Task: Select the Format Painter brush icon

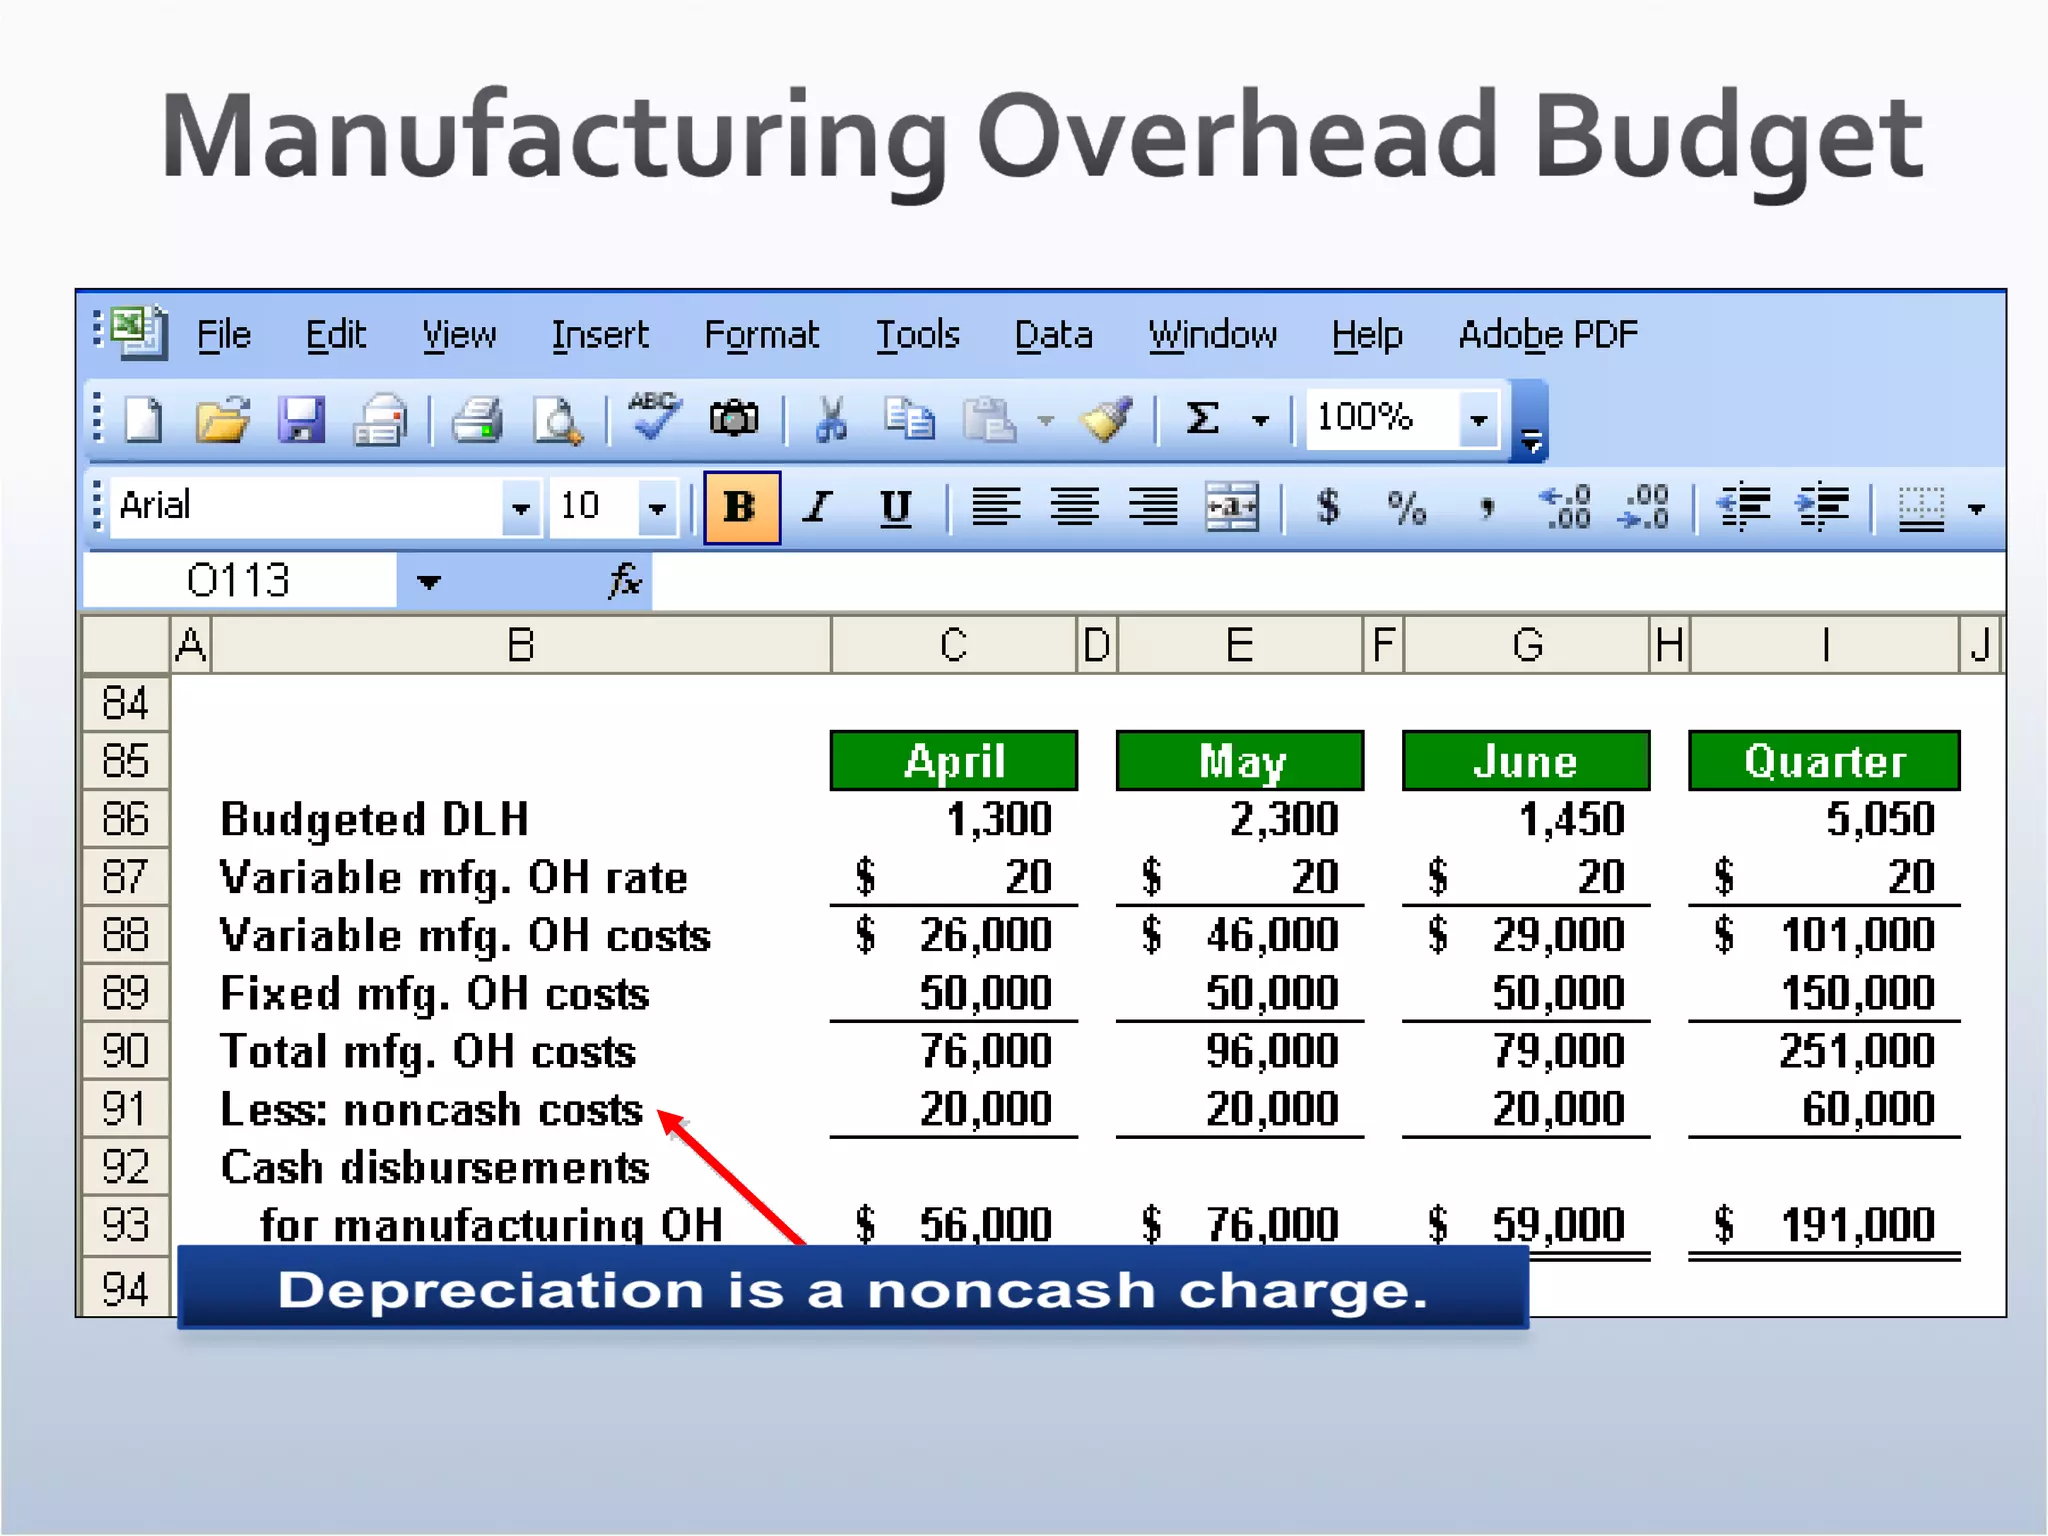Action: click(1106, 419)
